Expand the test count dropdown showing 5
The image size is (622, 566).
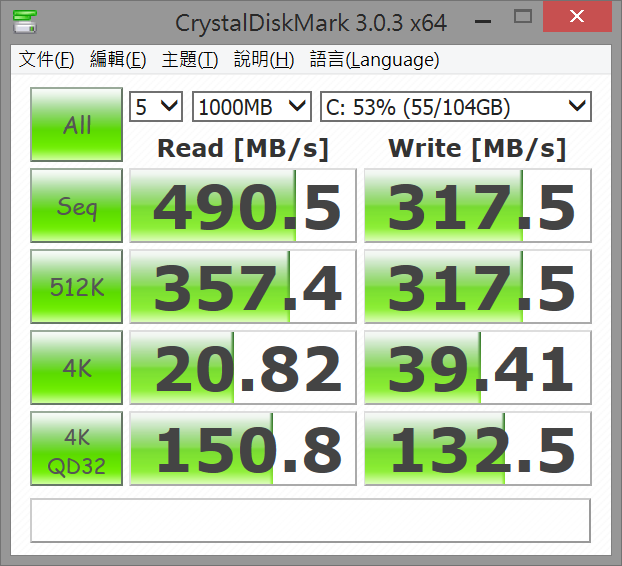[156, 107]
